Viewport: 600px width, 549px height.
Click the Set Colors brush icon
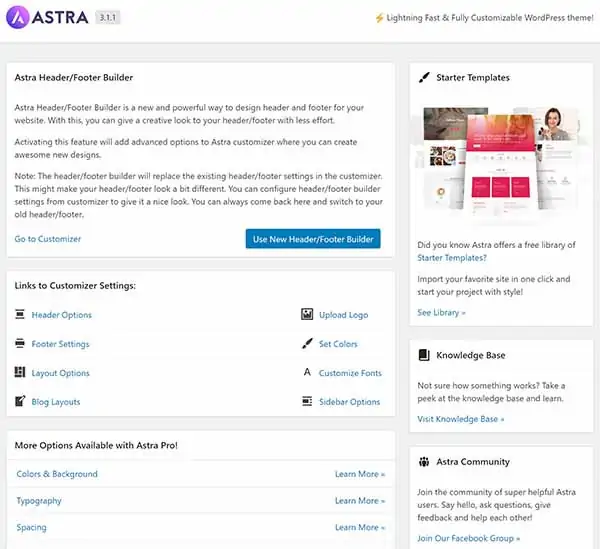pyautogui.click(x=307, y=343)
